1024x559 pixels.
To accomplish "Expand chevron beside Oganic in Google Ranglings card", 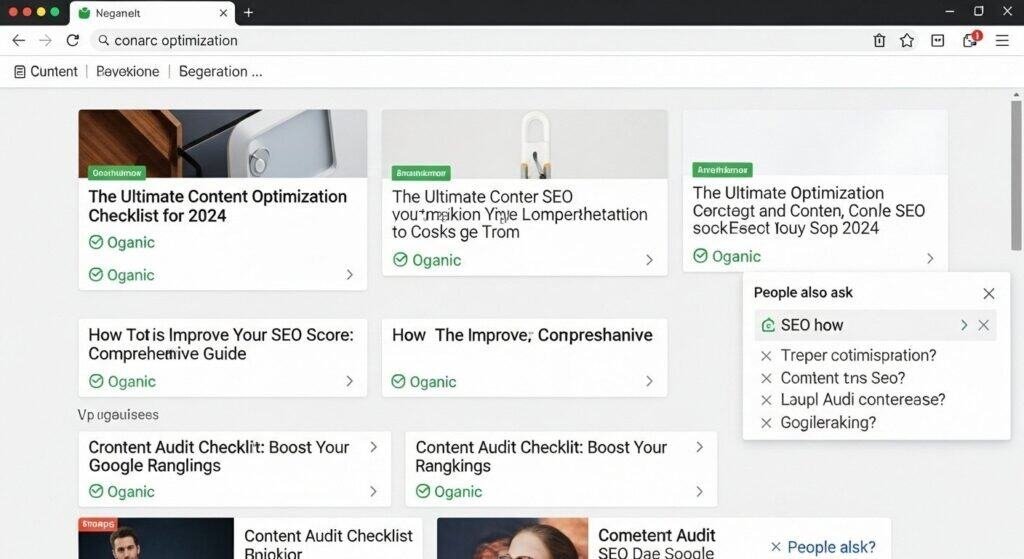I will click(374, 491).
